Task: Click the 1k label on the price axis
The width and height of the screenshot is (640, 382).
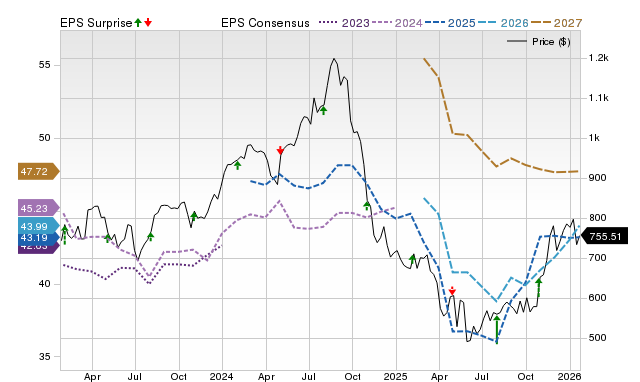Action: tap(594, 138)
